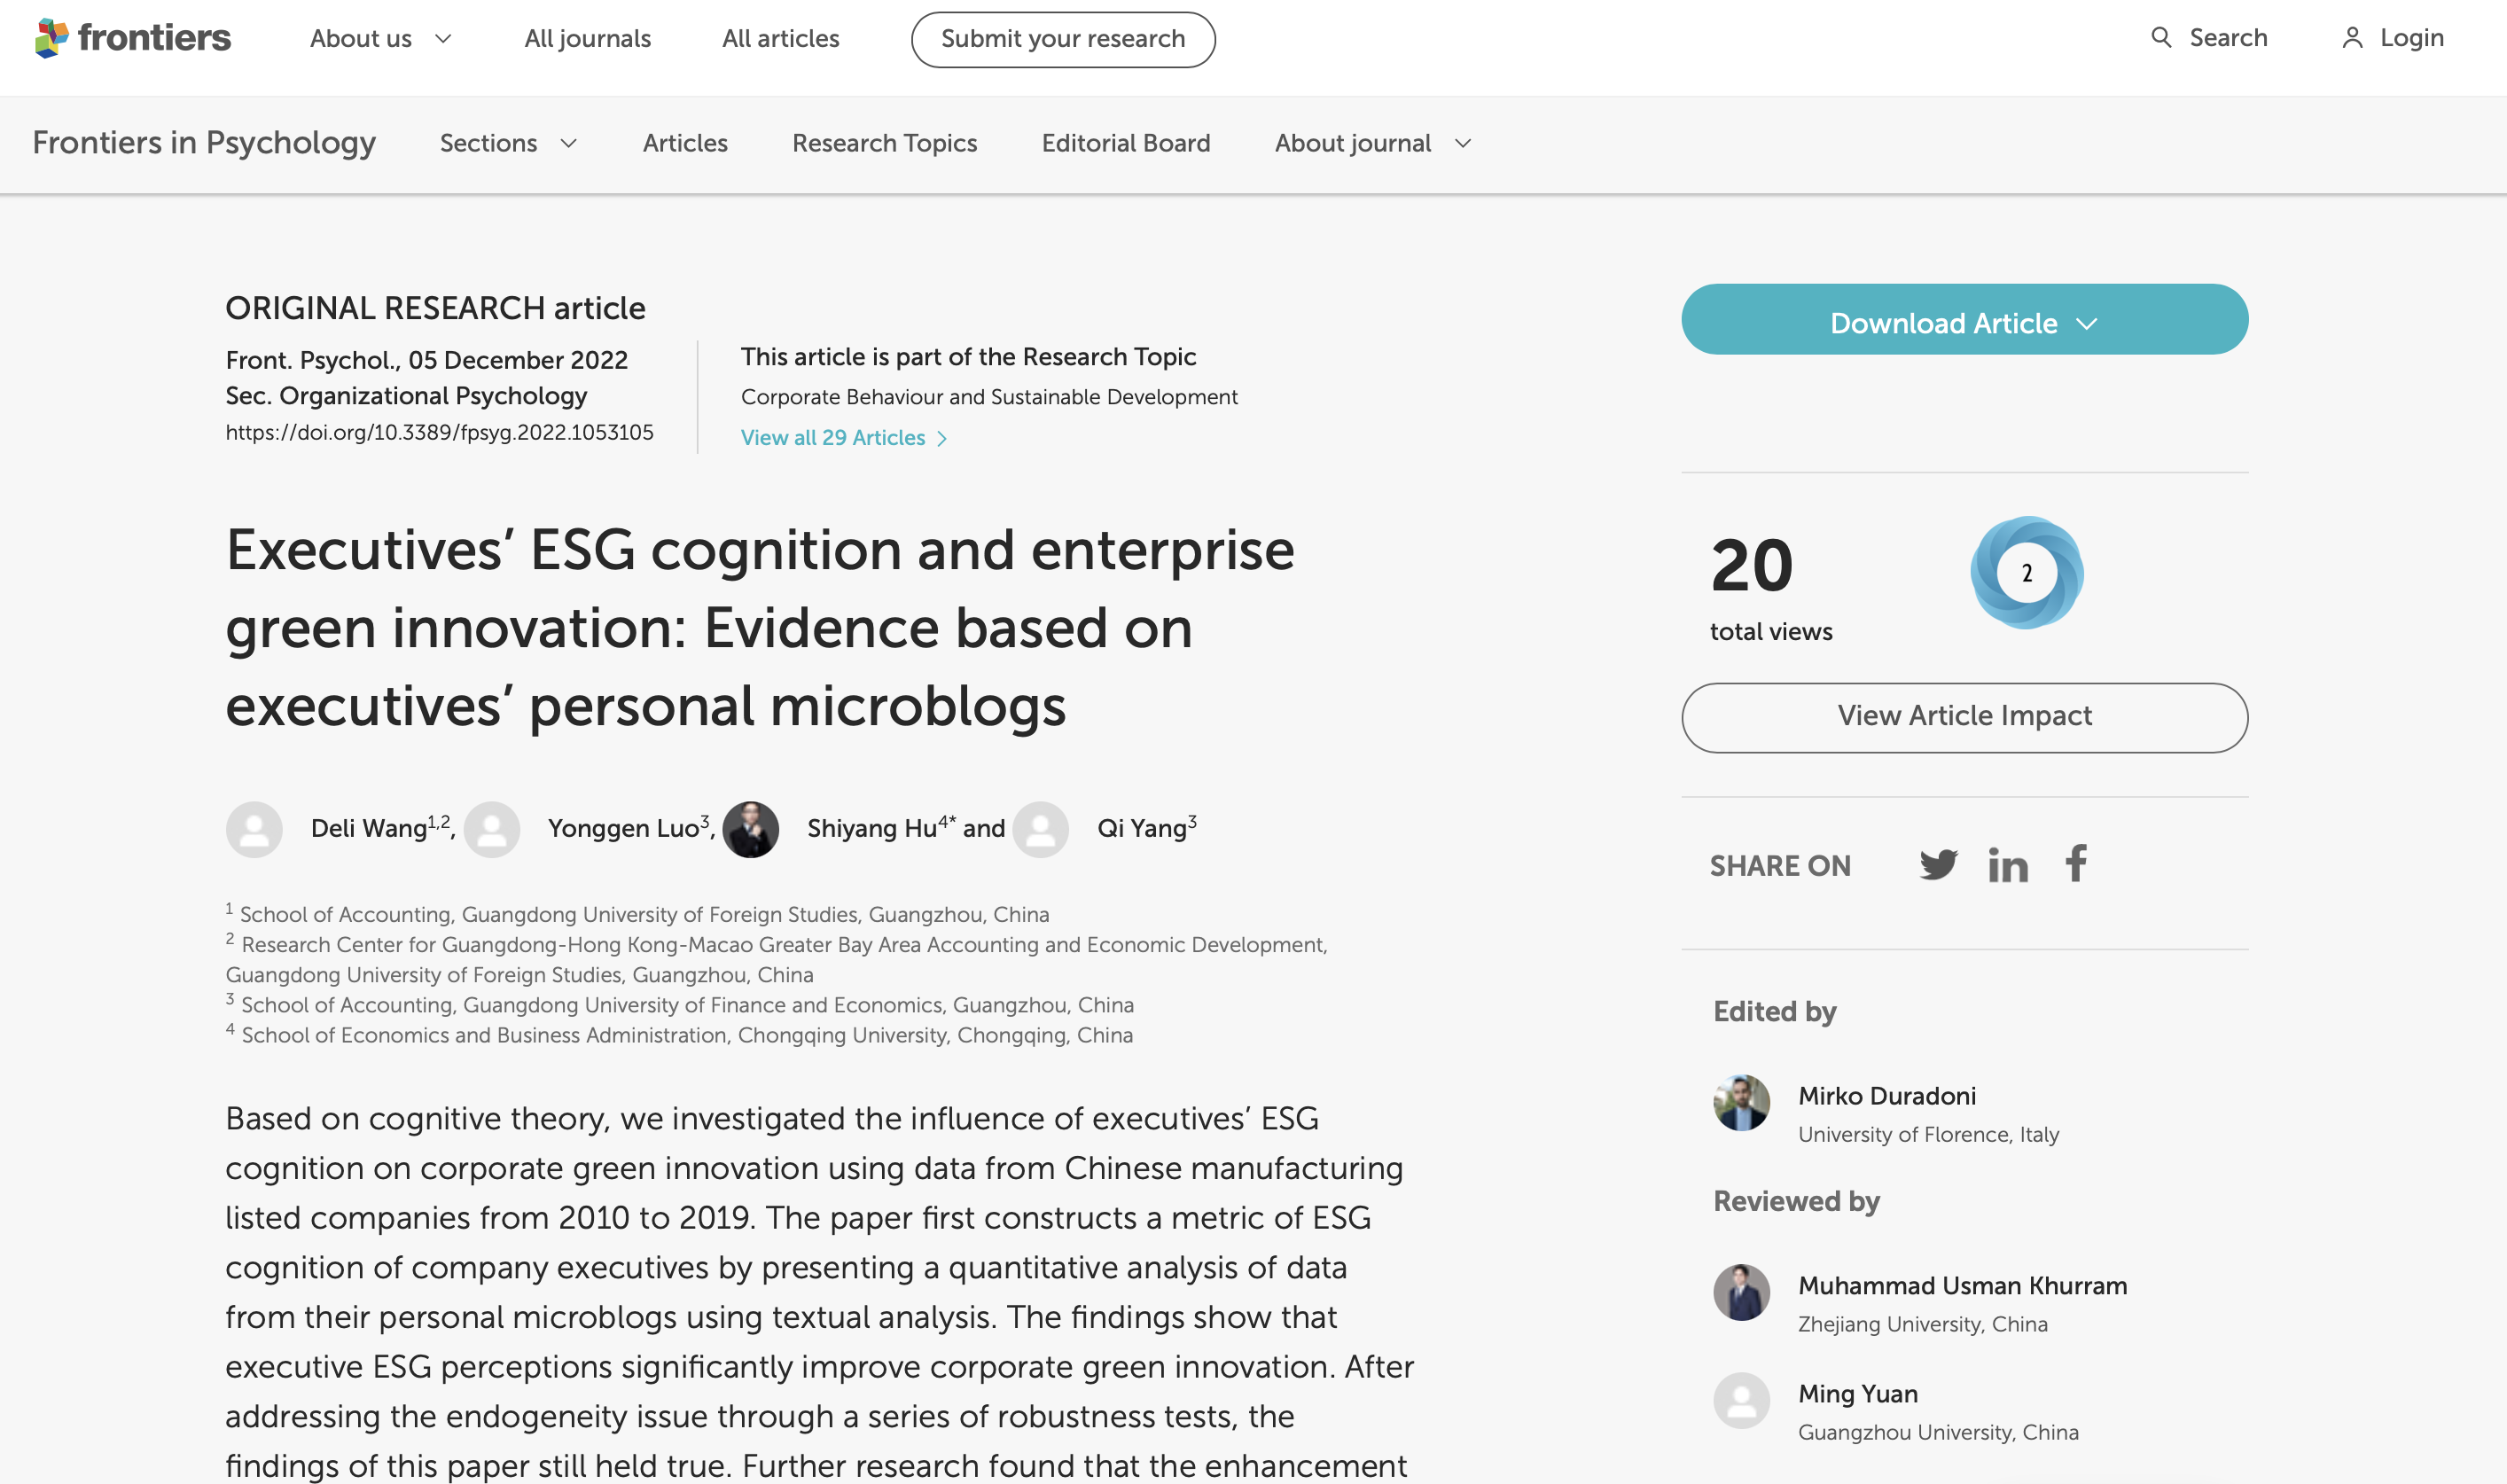Open the Search icon in header

click(x=2161, y=38)
